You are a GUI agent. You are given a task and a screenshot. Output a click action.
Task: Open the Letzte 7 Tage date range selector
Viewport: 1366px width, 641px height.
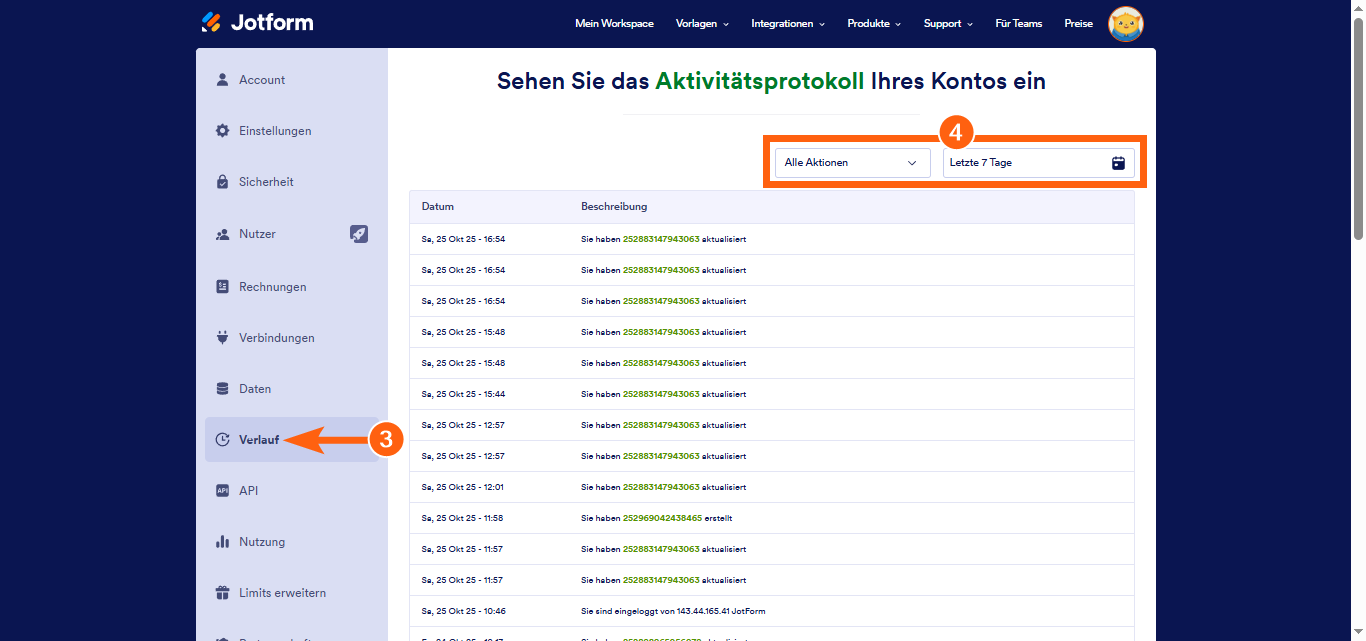click(1030, 162)
